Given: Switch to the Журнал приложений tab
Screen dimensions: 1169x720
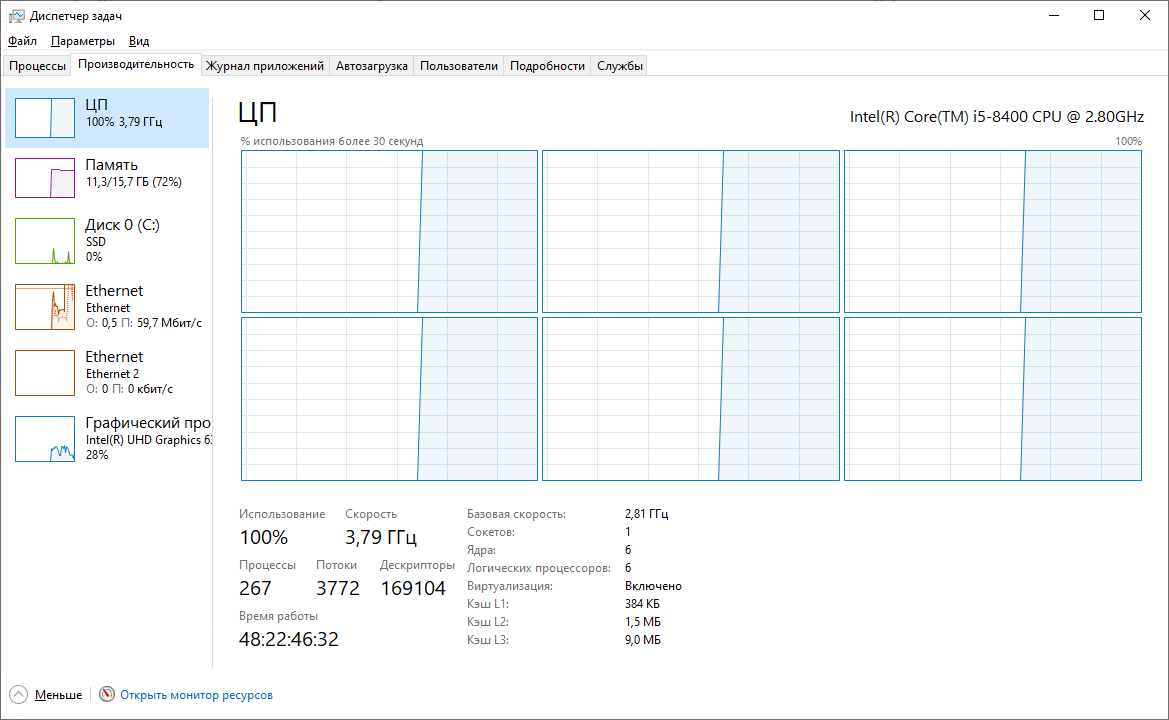Looking at the screenshot, I should 265,66.
